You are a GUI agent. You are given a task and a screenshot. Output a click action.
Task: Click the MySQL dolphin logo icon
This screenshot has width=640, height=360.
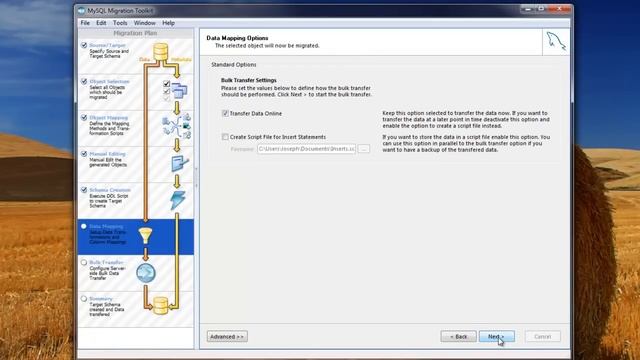556,42
